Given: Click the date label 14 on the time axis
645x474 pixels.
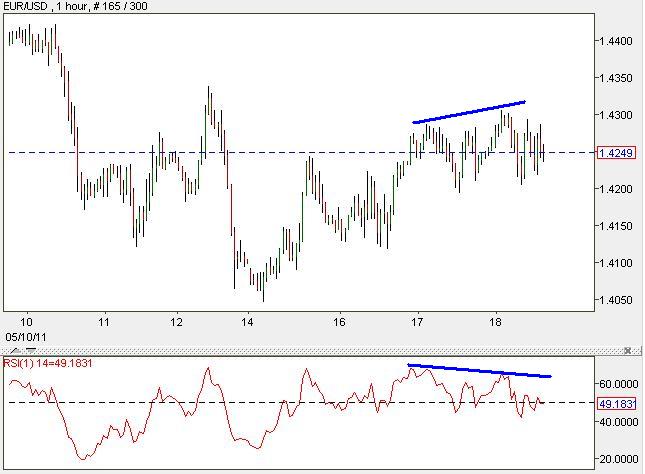Looking at the screenshot, I should (x=248, y=322).
